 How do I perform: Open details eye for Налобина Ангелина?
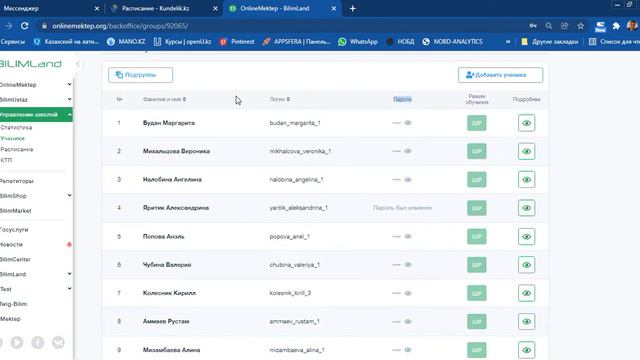pyautogui.click(x=527, y=180)
